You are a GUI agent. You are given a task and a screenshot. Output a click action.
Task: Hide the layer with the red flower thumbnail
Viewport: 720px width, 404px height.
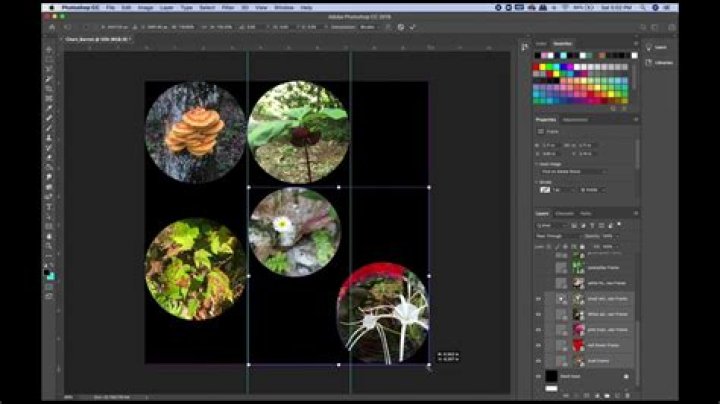538,345
